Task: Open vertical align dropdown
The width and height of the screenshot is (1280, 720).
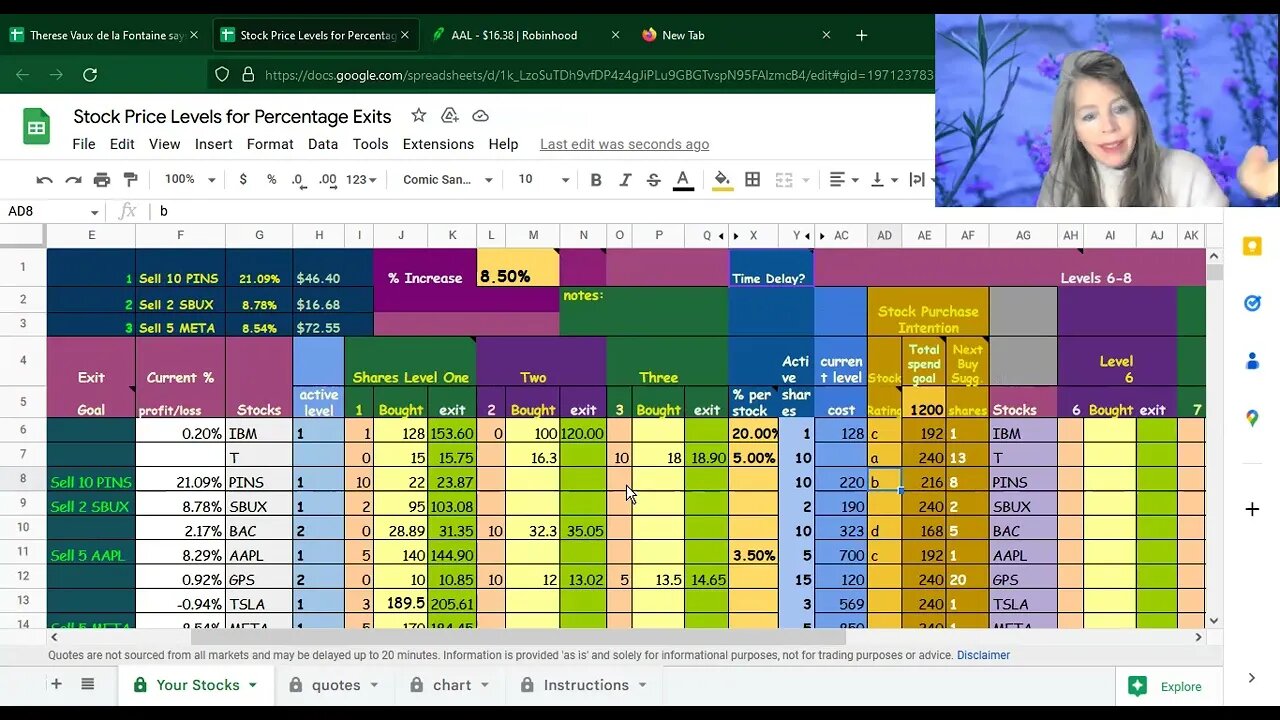Action: (883, 180)
